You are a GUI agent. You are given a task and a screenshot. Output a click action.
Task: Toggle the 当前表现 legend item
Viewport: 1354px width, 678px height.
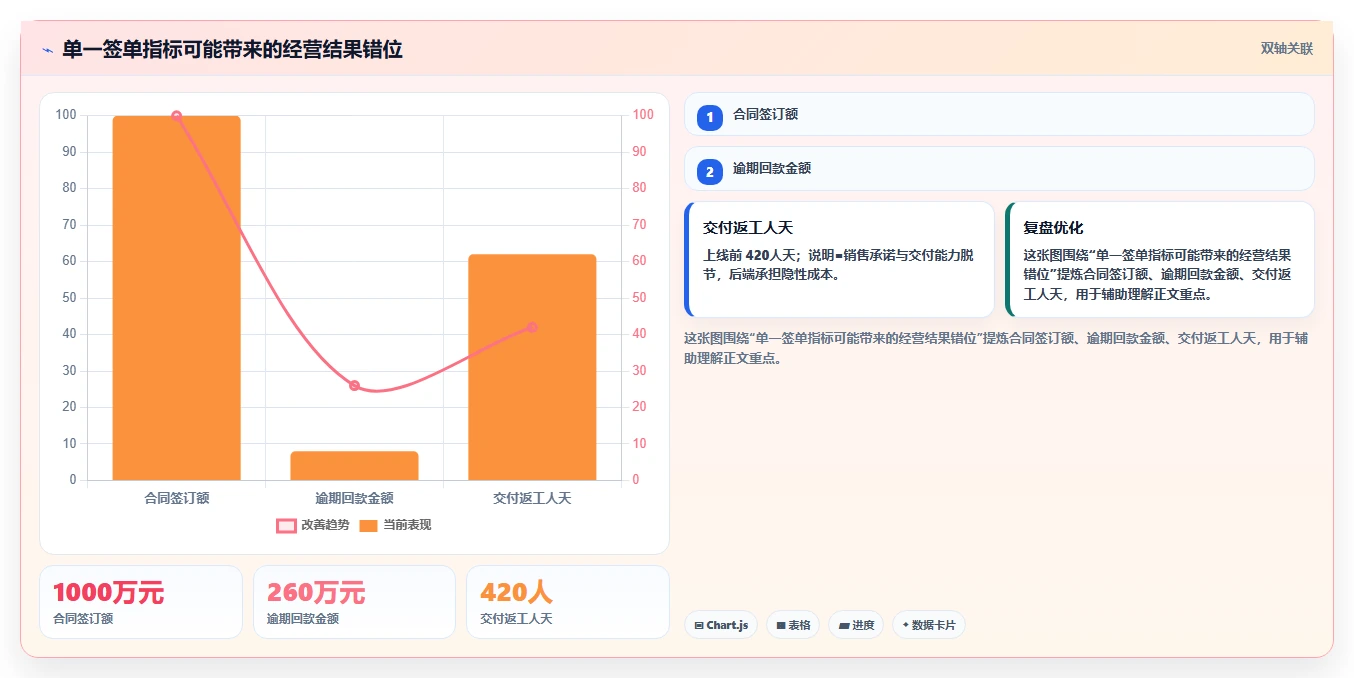pos(395,525)
